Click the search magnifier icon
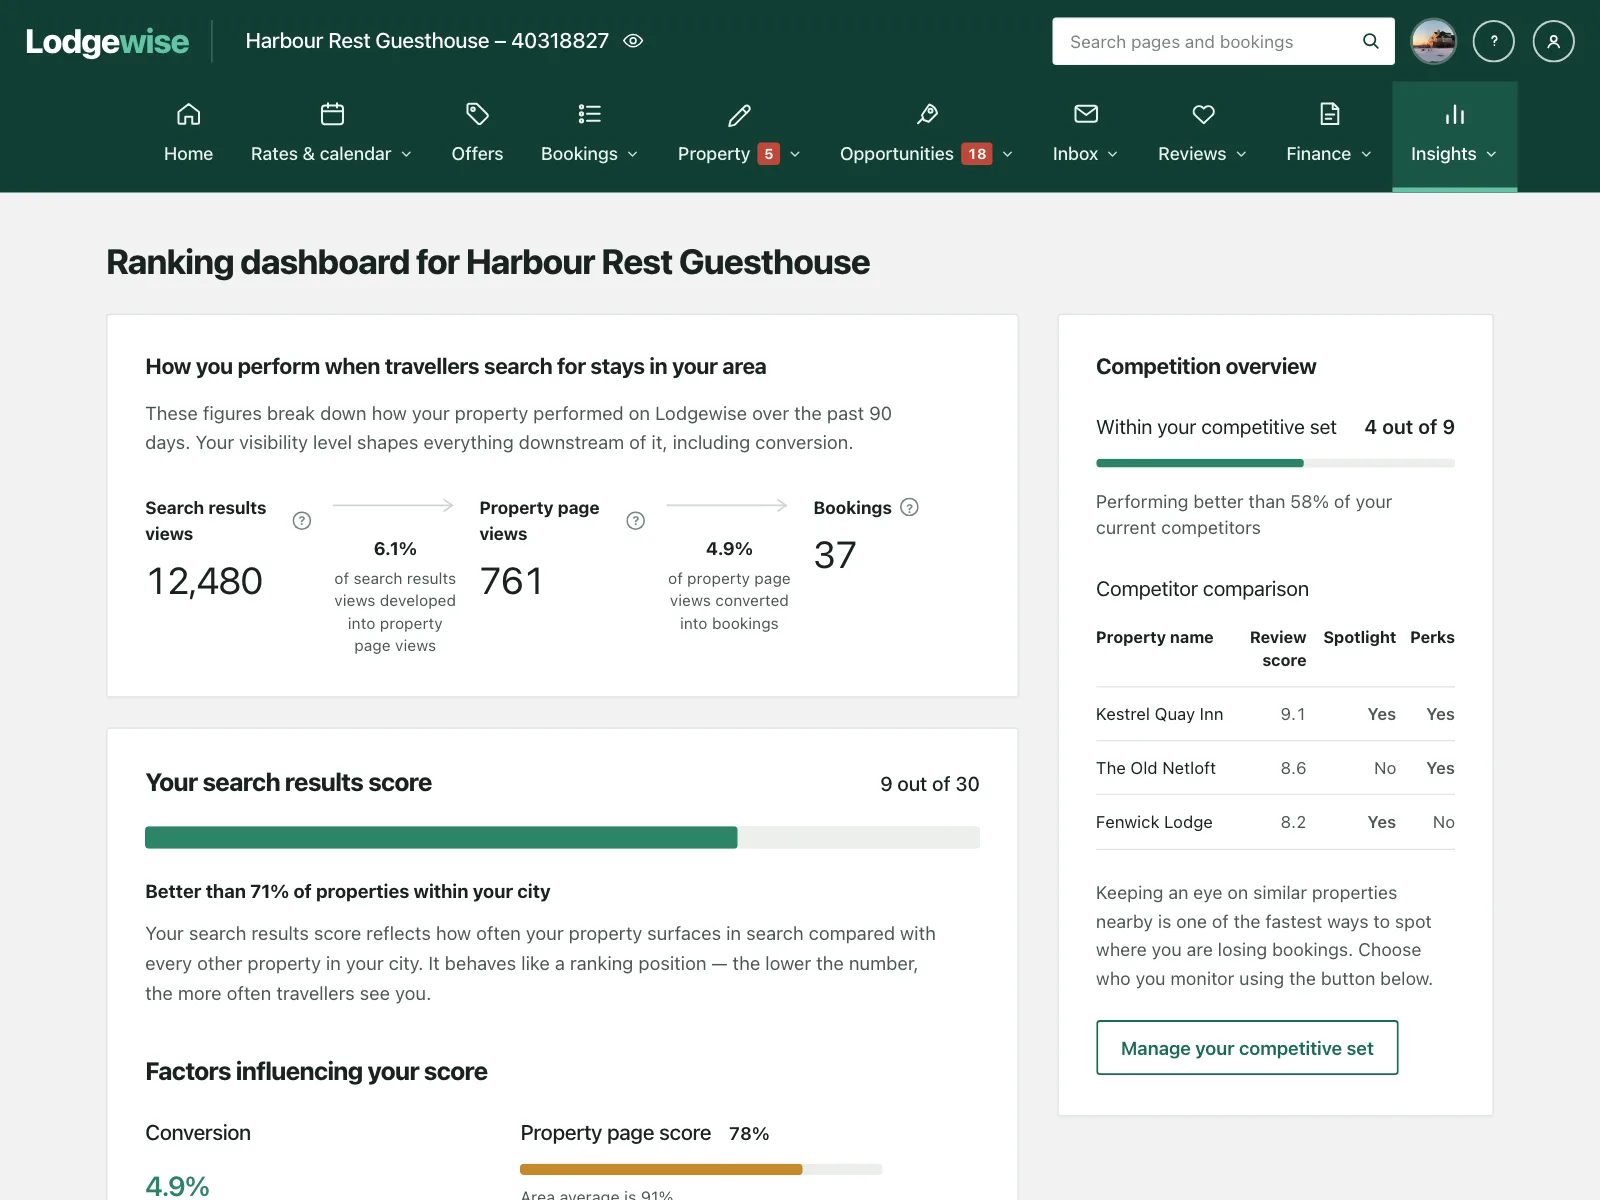 click(x=1371, y=41)
